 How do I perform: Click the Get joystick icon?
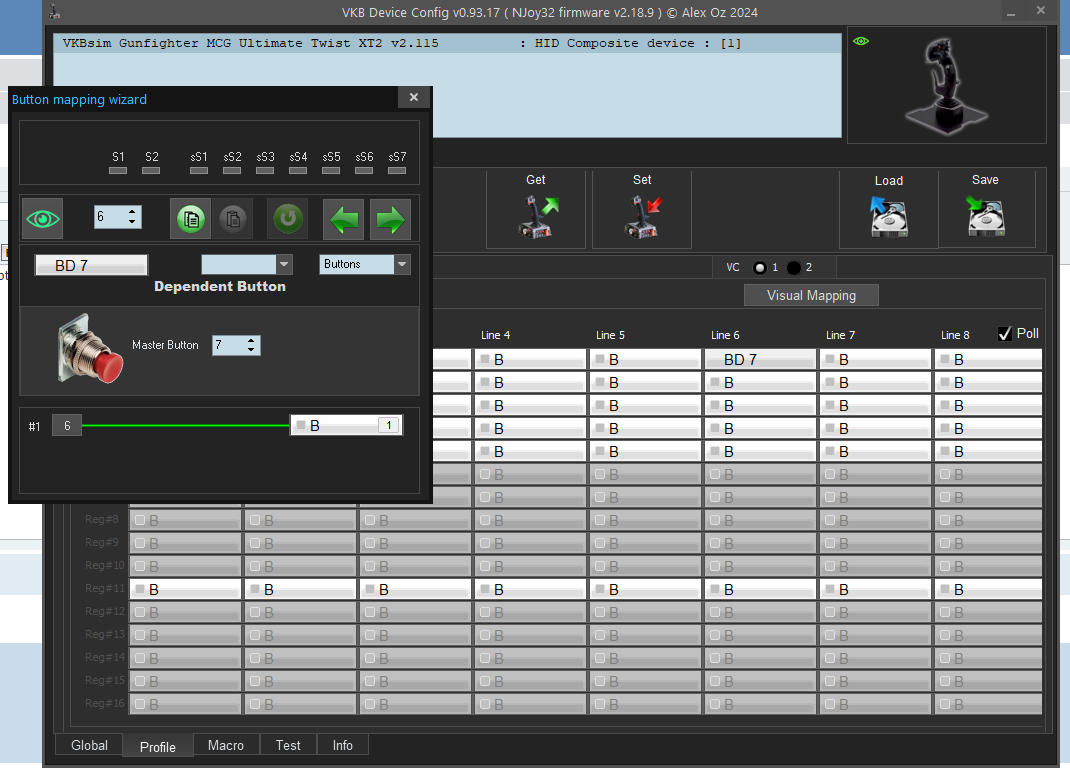pyautogui.click(x=538, y=216)
